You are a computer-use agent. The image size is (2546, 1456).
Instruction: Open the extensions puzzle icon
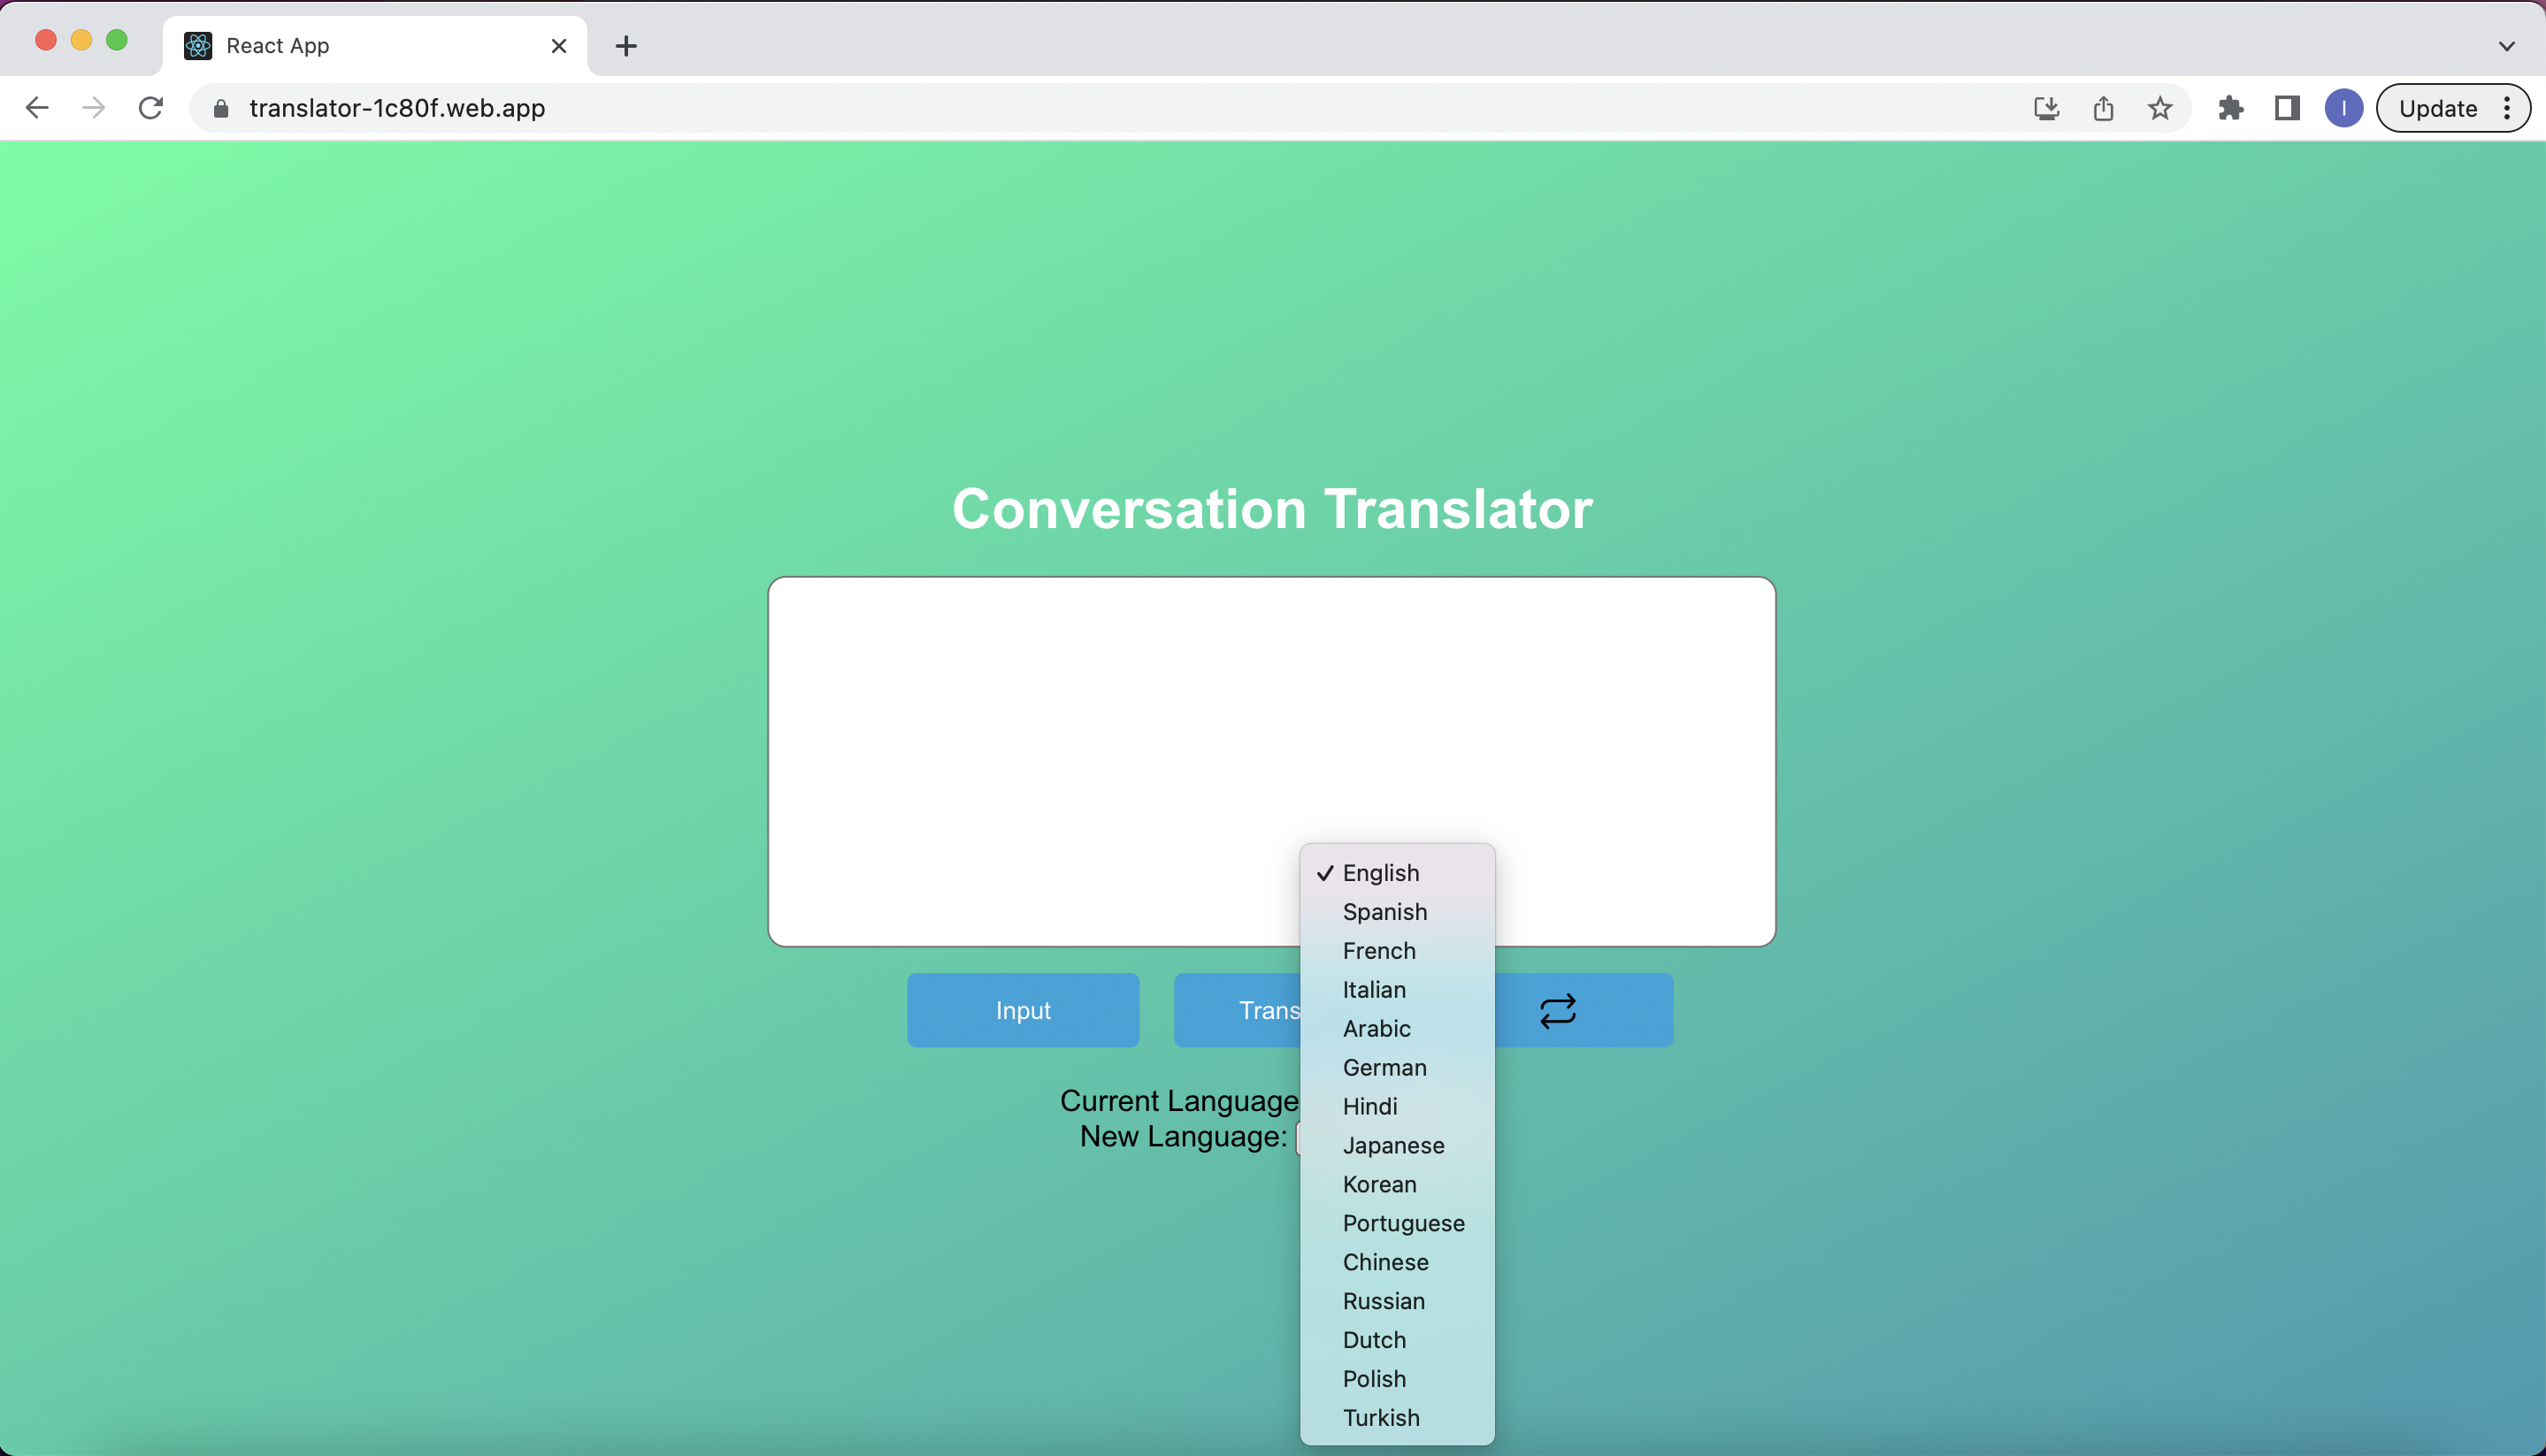[2230, 108]
